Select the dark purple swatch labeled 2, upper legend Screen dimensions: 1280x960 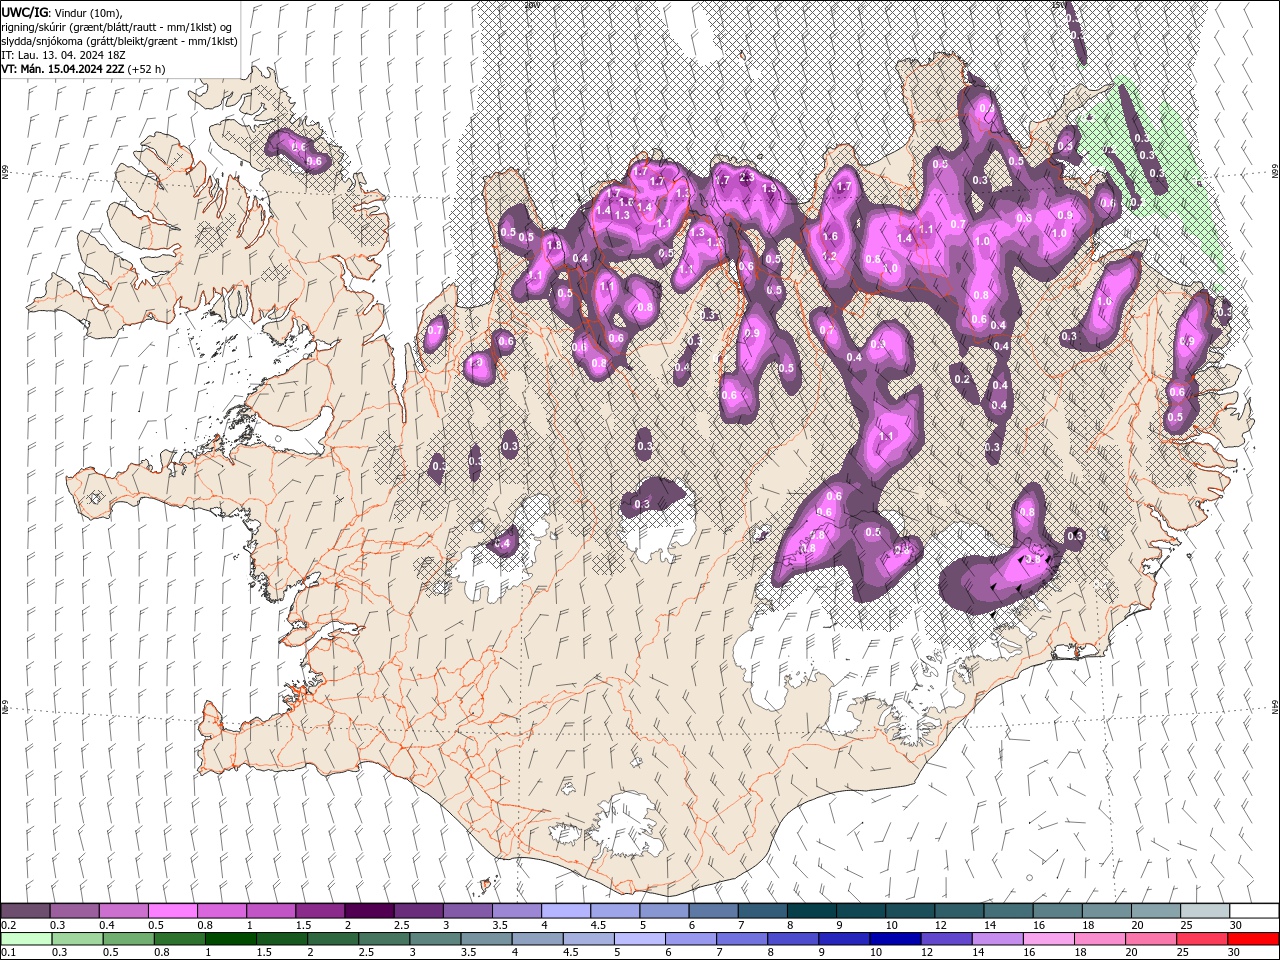(x=369, y=911)
